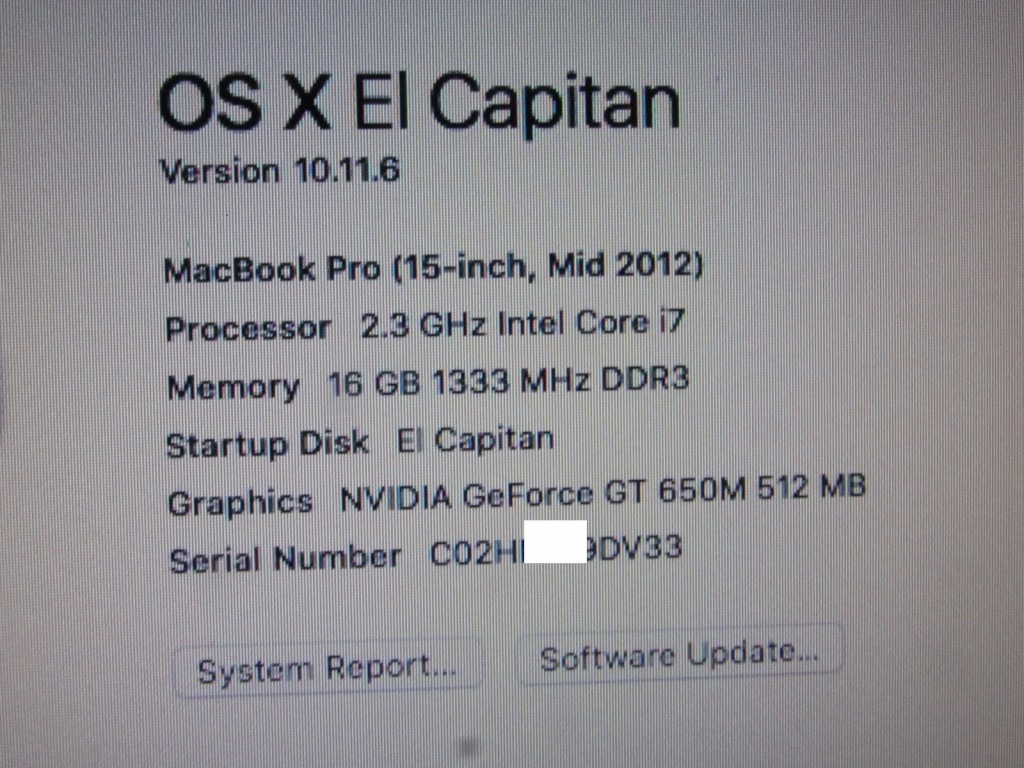Click the '512 MB' graphics memory value
Image resolution: width=1024 pixels, height=768 pixels.
tap(812, 487)
